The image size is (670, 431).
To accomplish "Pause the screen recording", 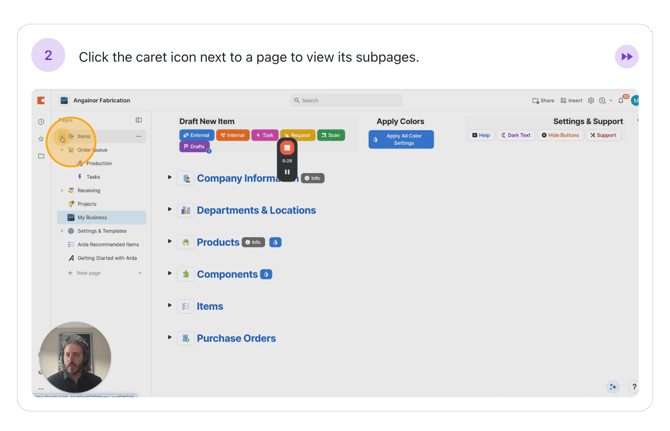I will [287, 172].
